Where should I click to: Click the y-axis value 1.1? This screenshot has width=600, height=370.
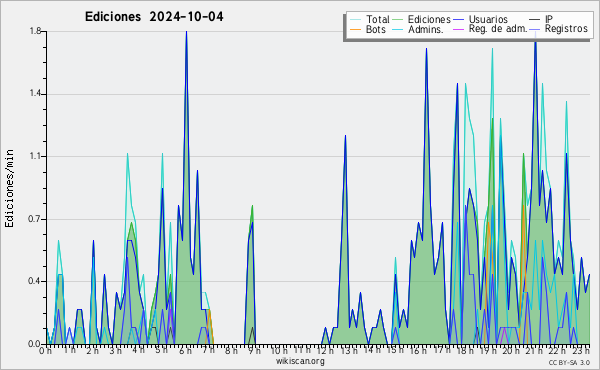[35, 156]
